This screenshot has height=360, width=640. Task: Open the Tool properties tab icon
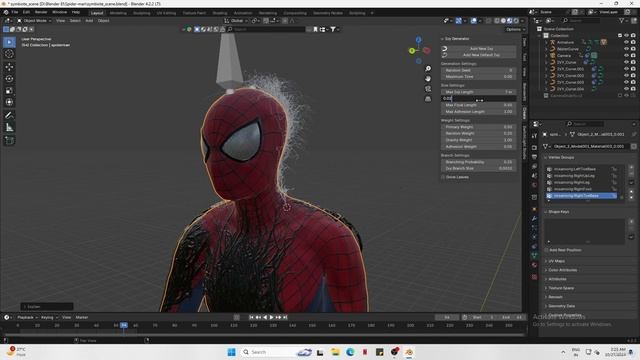click(x=534, y=136)
